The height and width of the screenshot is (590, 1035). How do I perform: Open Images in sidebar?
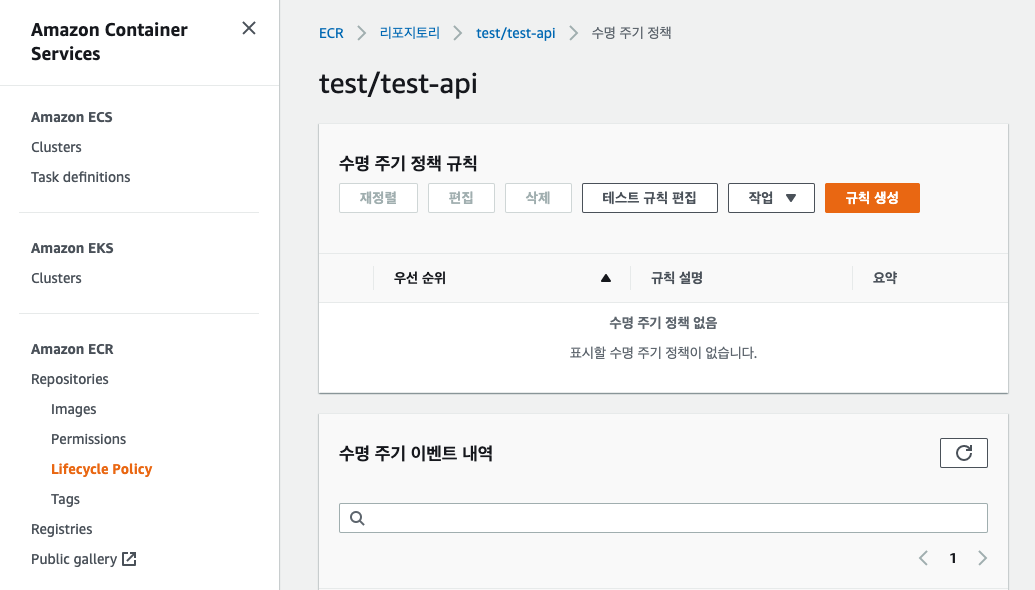point(73,409)
